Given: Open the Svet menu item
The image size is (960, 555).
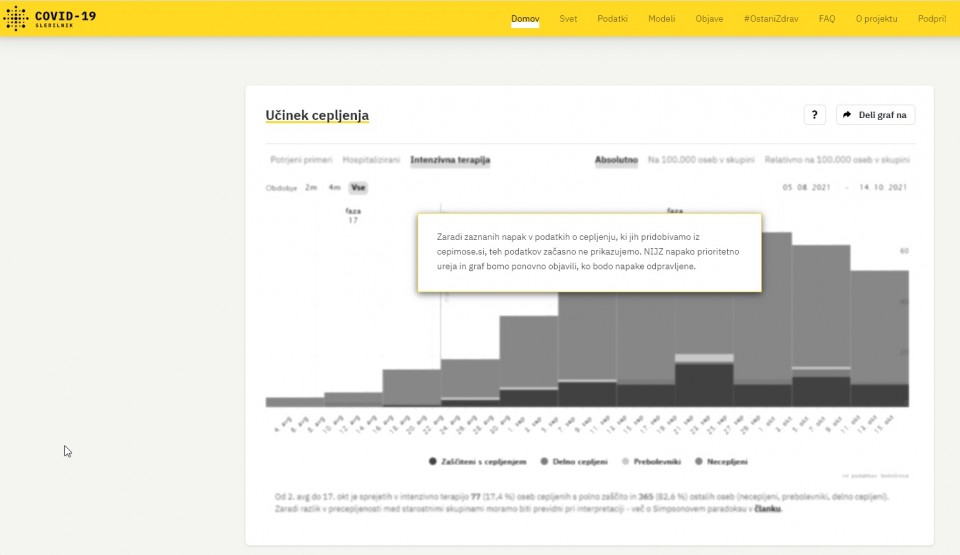Looking at the screenshot, I should [x=568, y=19].
